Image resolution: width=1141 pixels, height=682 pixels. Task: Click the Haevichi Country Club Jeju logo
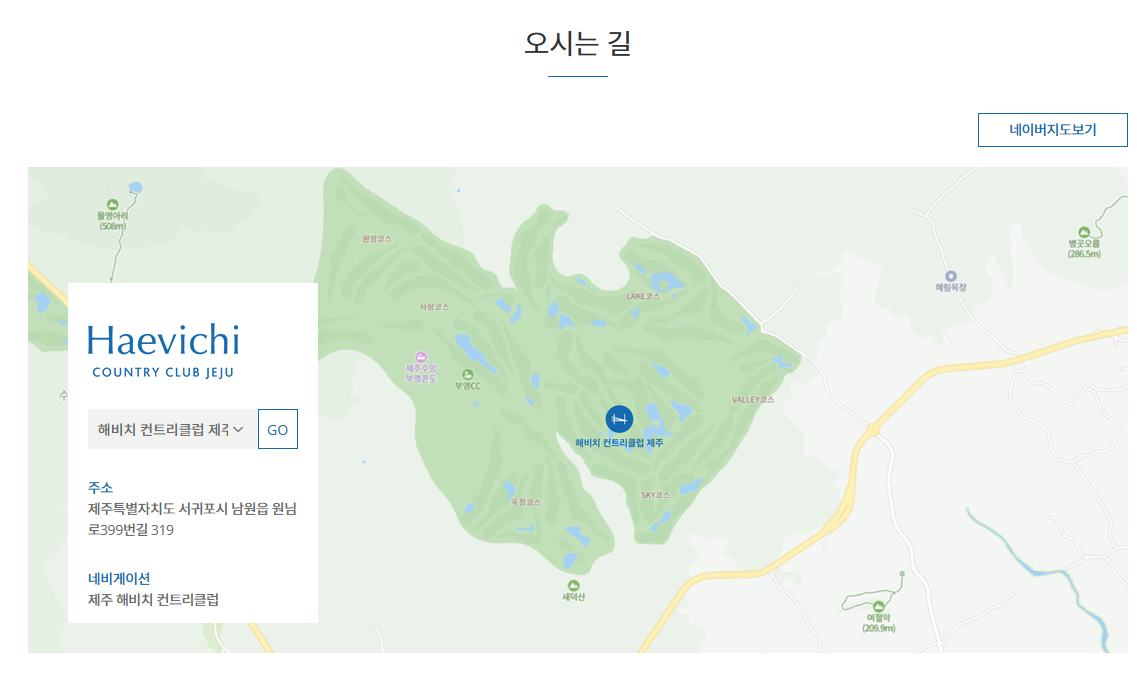pyautogui.click(x=163, y=351)
